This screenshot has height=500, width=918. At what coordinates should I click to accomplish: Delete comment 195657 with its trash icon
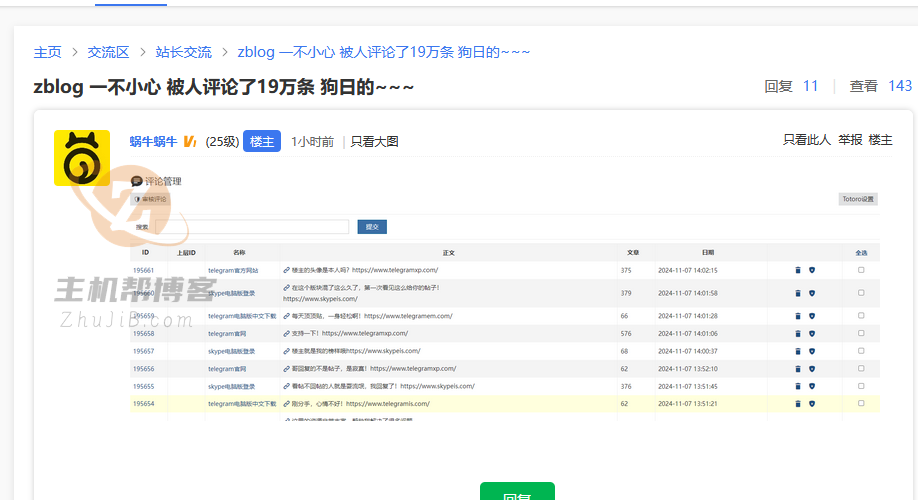[797, 351]
